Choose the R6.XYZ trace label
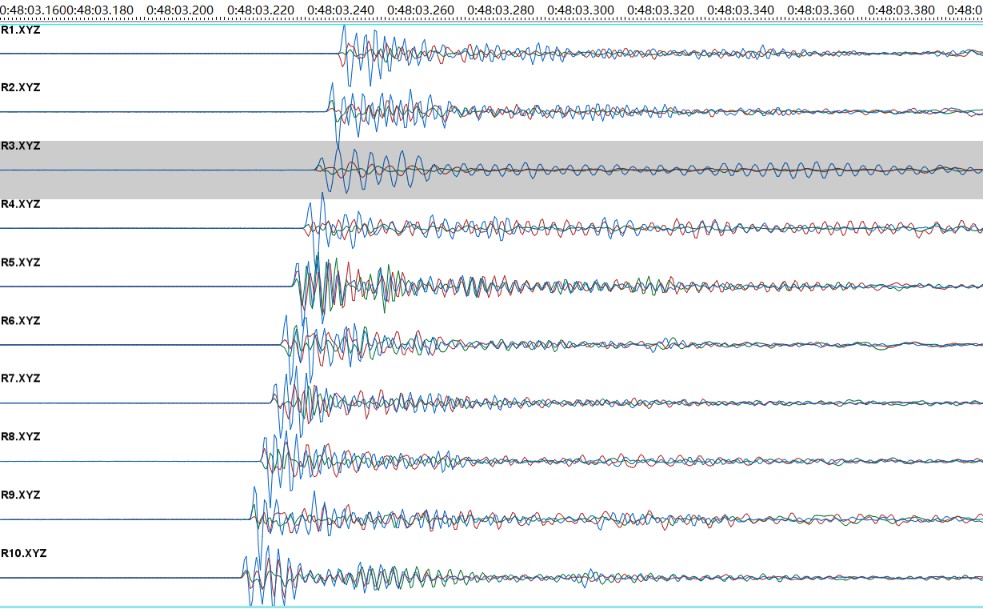This screenshot has width=983, height=609. [20, 320]
